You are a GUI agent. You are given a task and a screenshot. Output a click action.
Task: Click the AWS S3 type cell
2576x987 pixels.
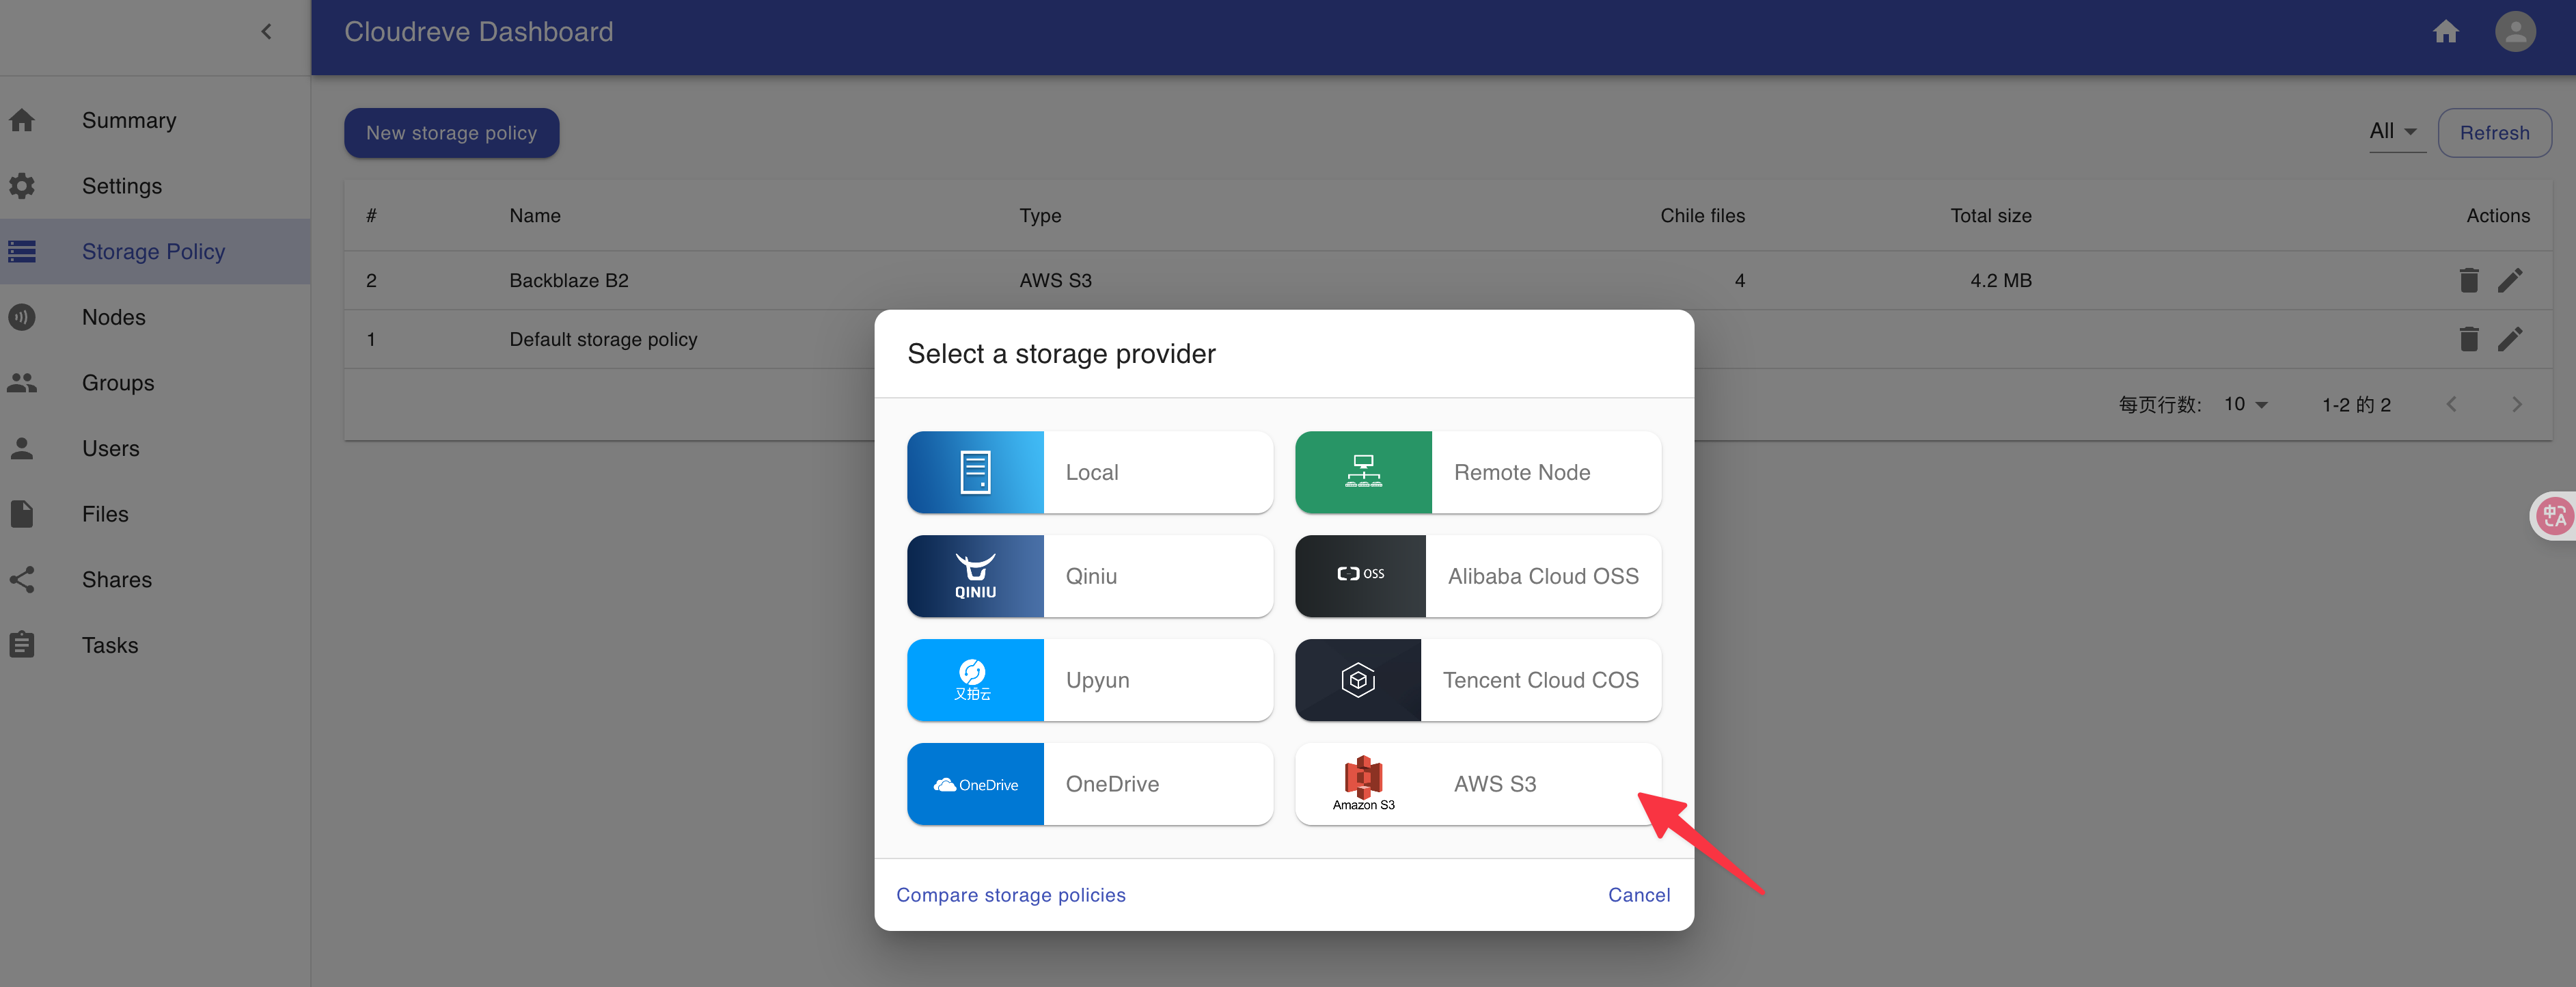pos(1055,280)
